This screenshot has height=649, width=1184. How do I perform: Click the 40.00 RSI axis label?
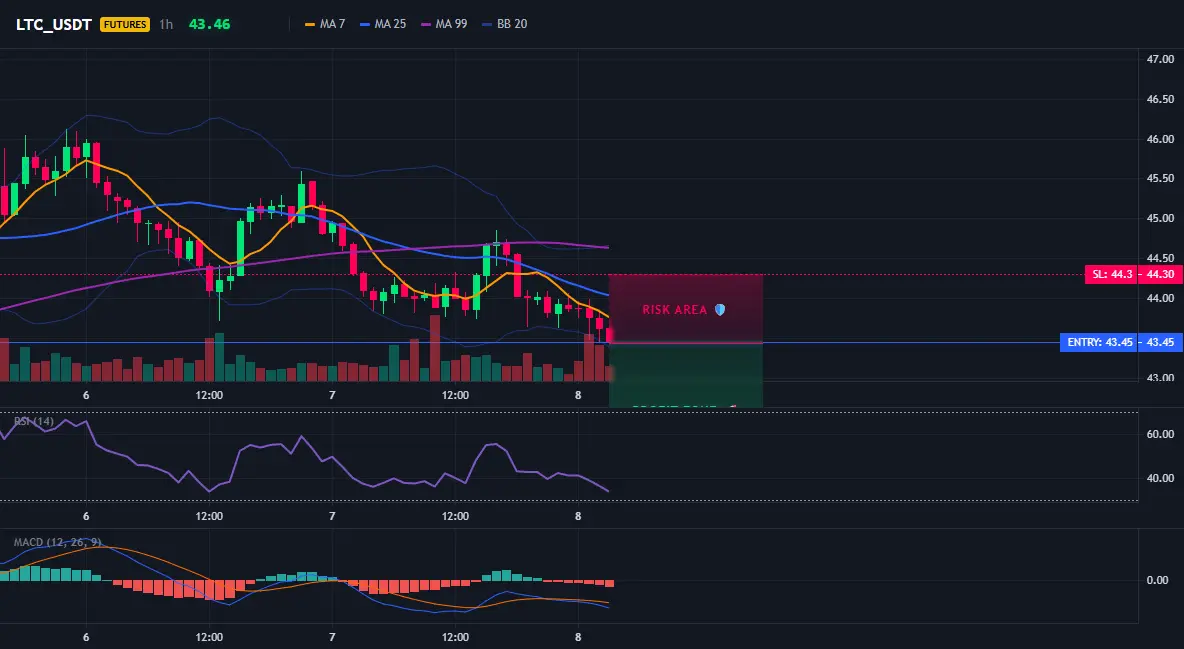pyautogui.click(x=1160, y=478)
